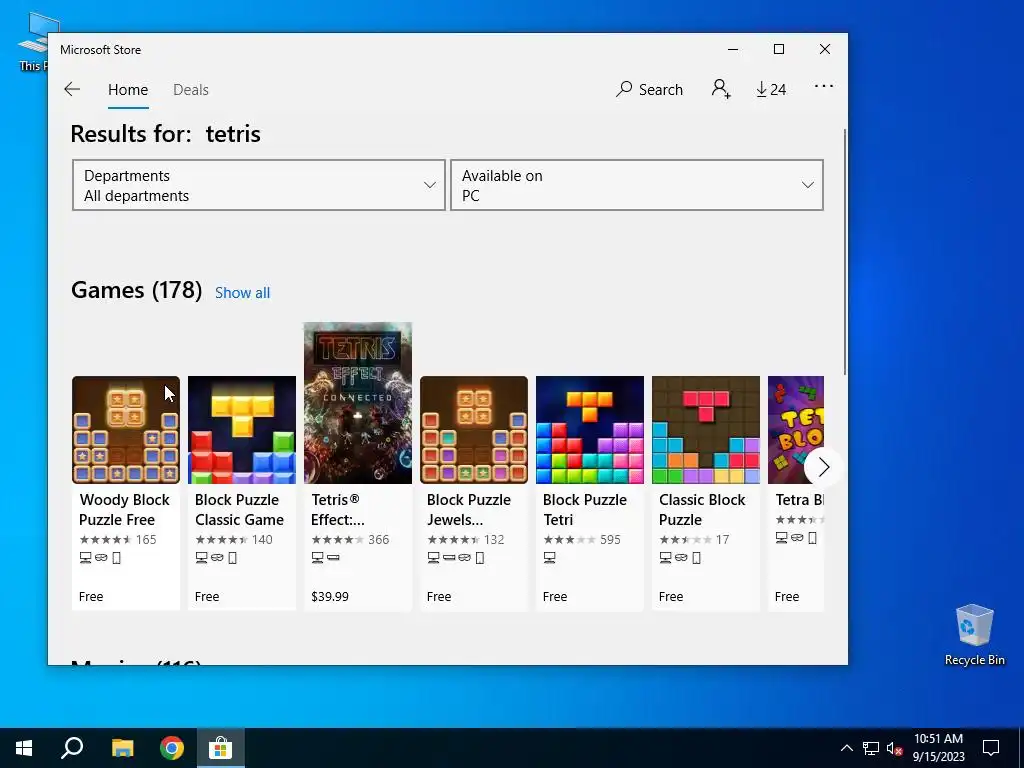The height and width of the screenshot is (768, 1024).
Task: Click the $39.99 price label
Action: (x=330, y=596)
